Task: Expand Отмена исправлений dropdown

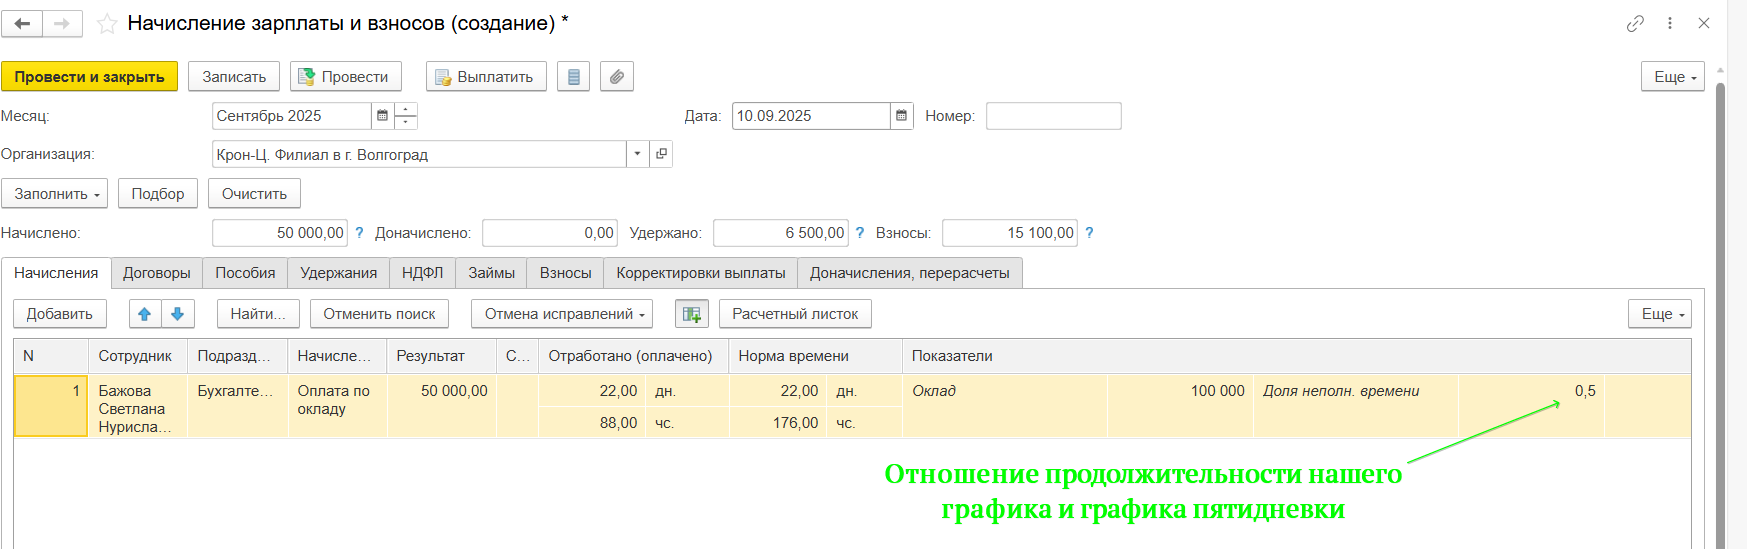Action: pyautogui.click(x=564, y=314)
